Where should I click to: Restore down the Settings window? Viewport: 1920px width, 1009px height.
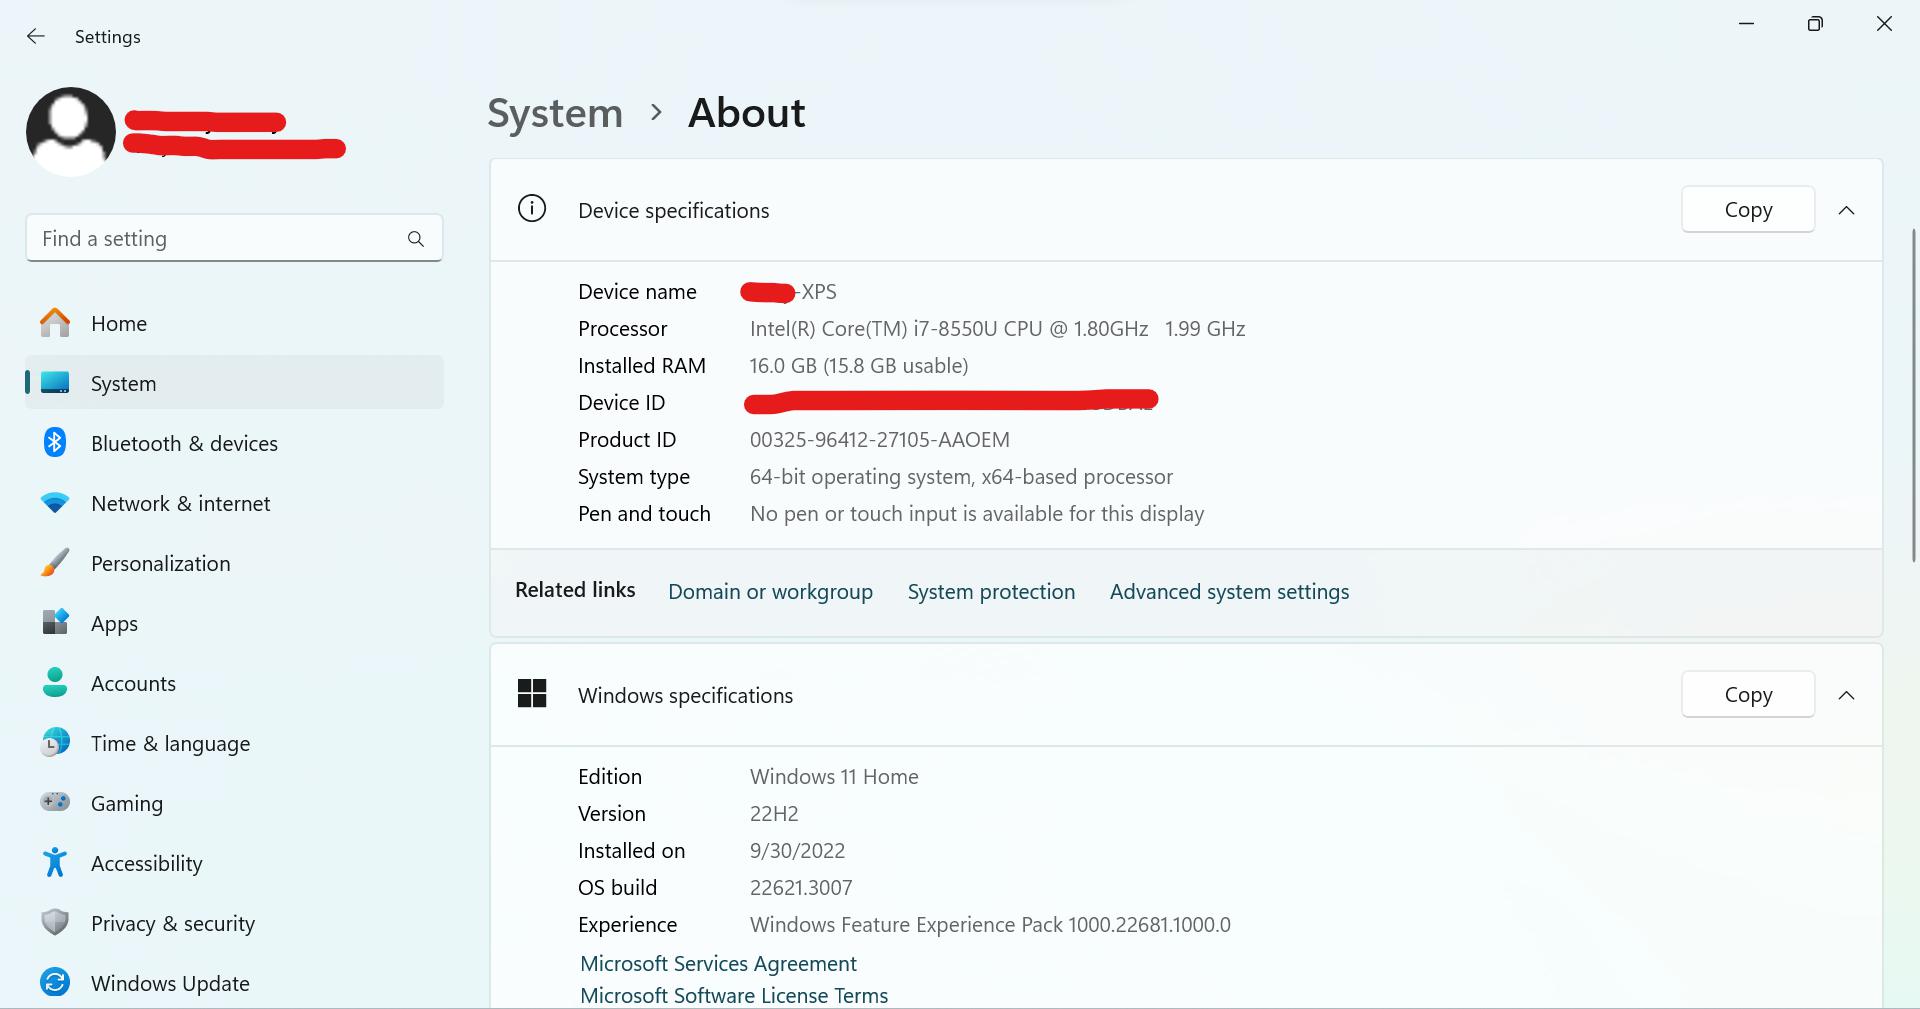tap(1815, 24)
